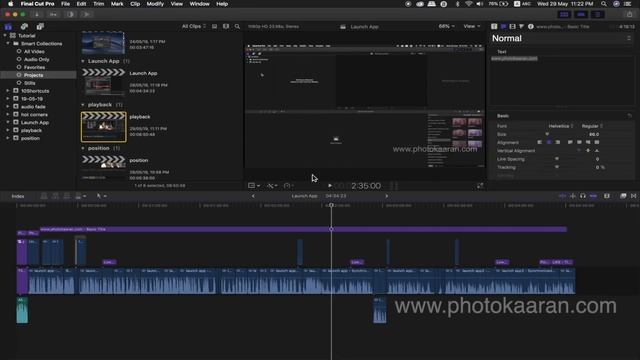Toggle the Browser panel visibility button

tap(564, 14)
